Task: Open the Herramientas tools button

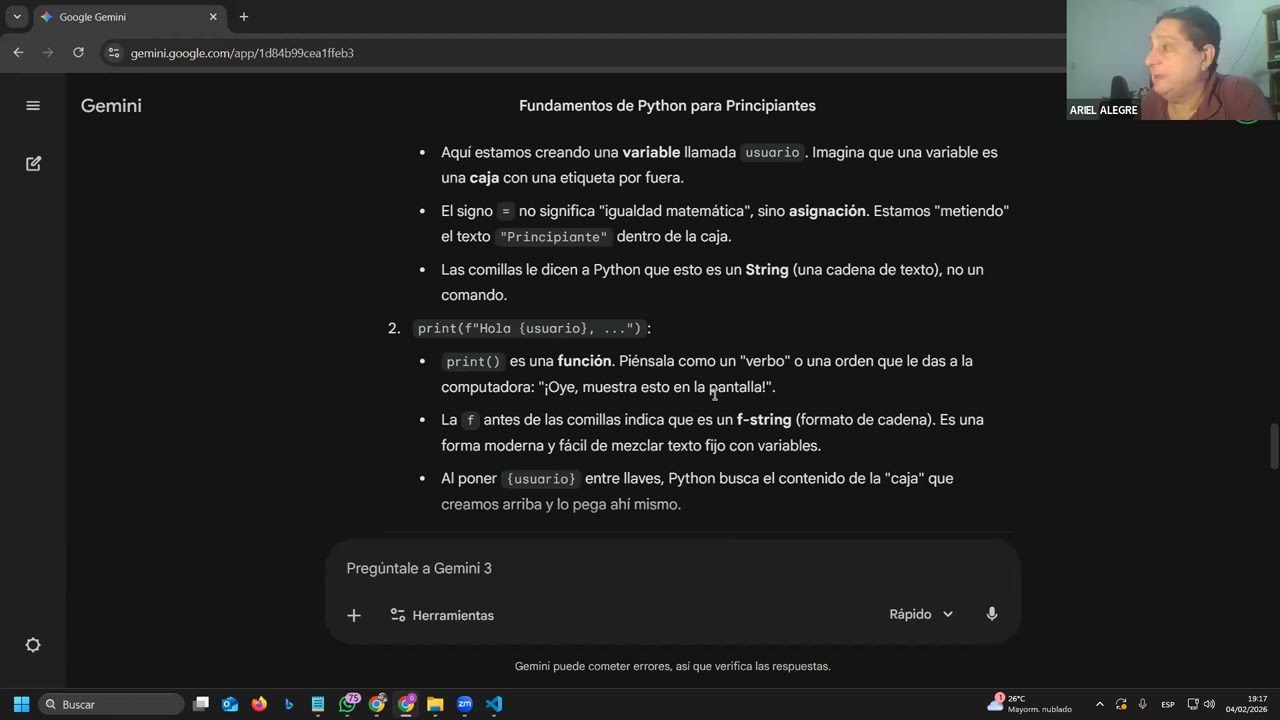Action: 442,615
